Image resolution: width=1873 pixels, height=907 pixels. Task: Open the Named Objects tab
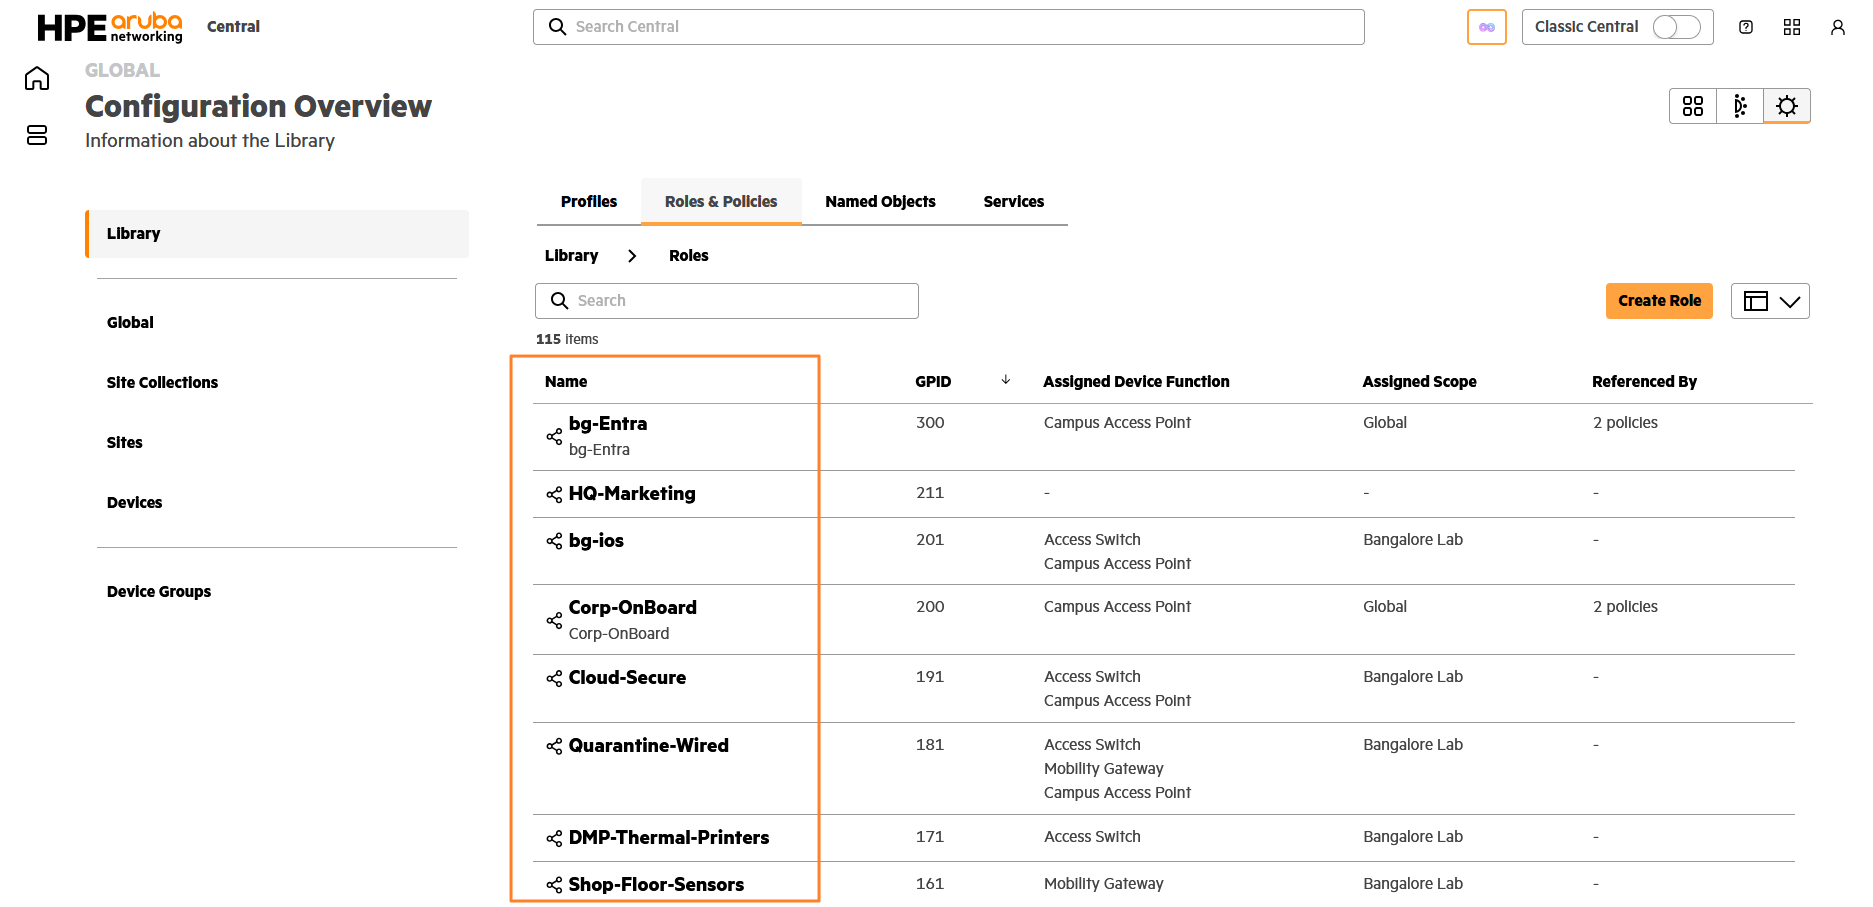[x=881, y=202]
